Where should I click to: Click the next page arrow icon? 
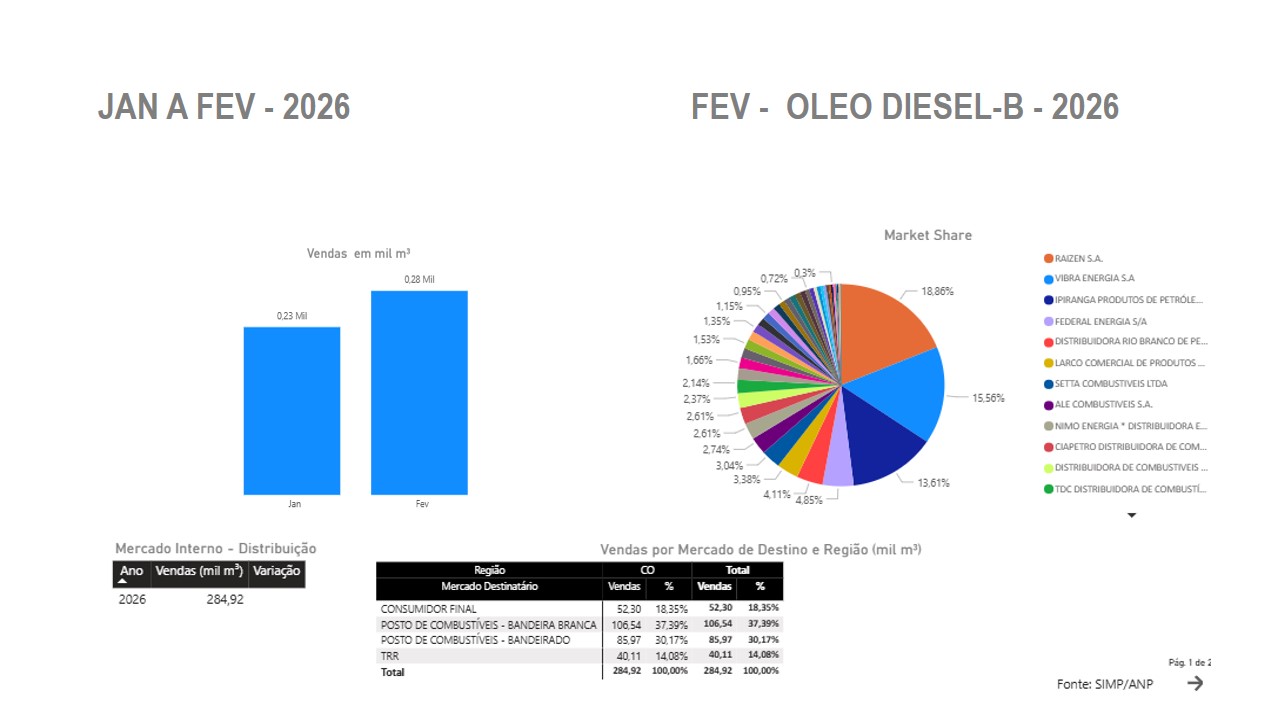tap(1195, 683)
